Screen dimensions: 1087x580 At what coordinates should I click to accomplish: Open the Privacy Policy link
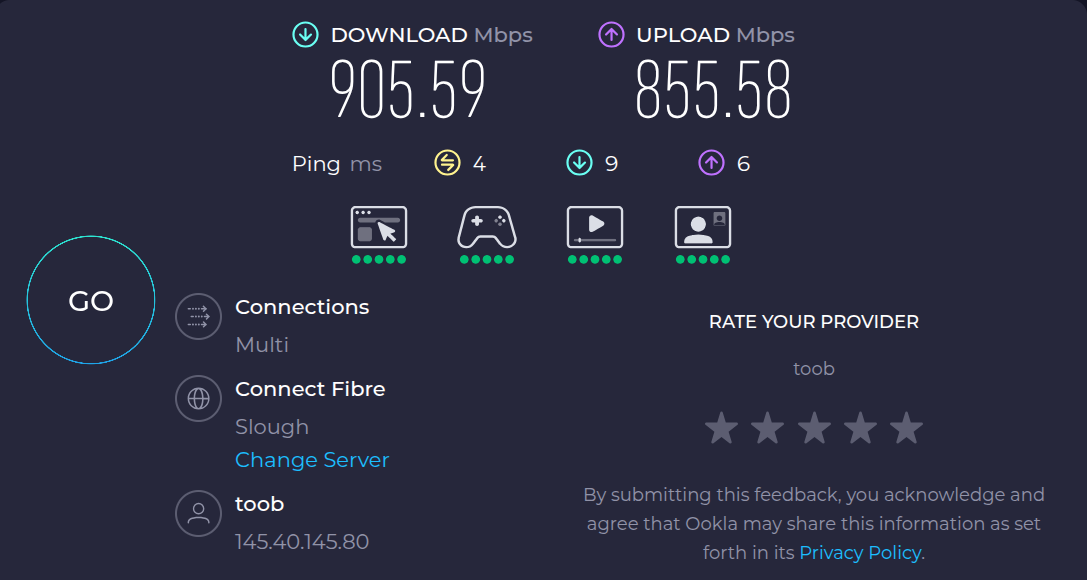pyautogui.click(x=860, y=552)
